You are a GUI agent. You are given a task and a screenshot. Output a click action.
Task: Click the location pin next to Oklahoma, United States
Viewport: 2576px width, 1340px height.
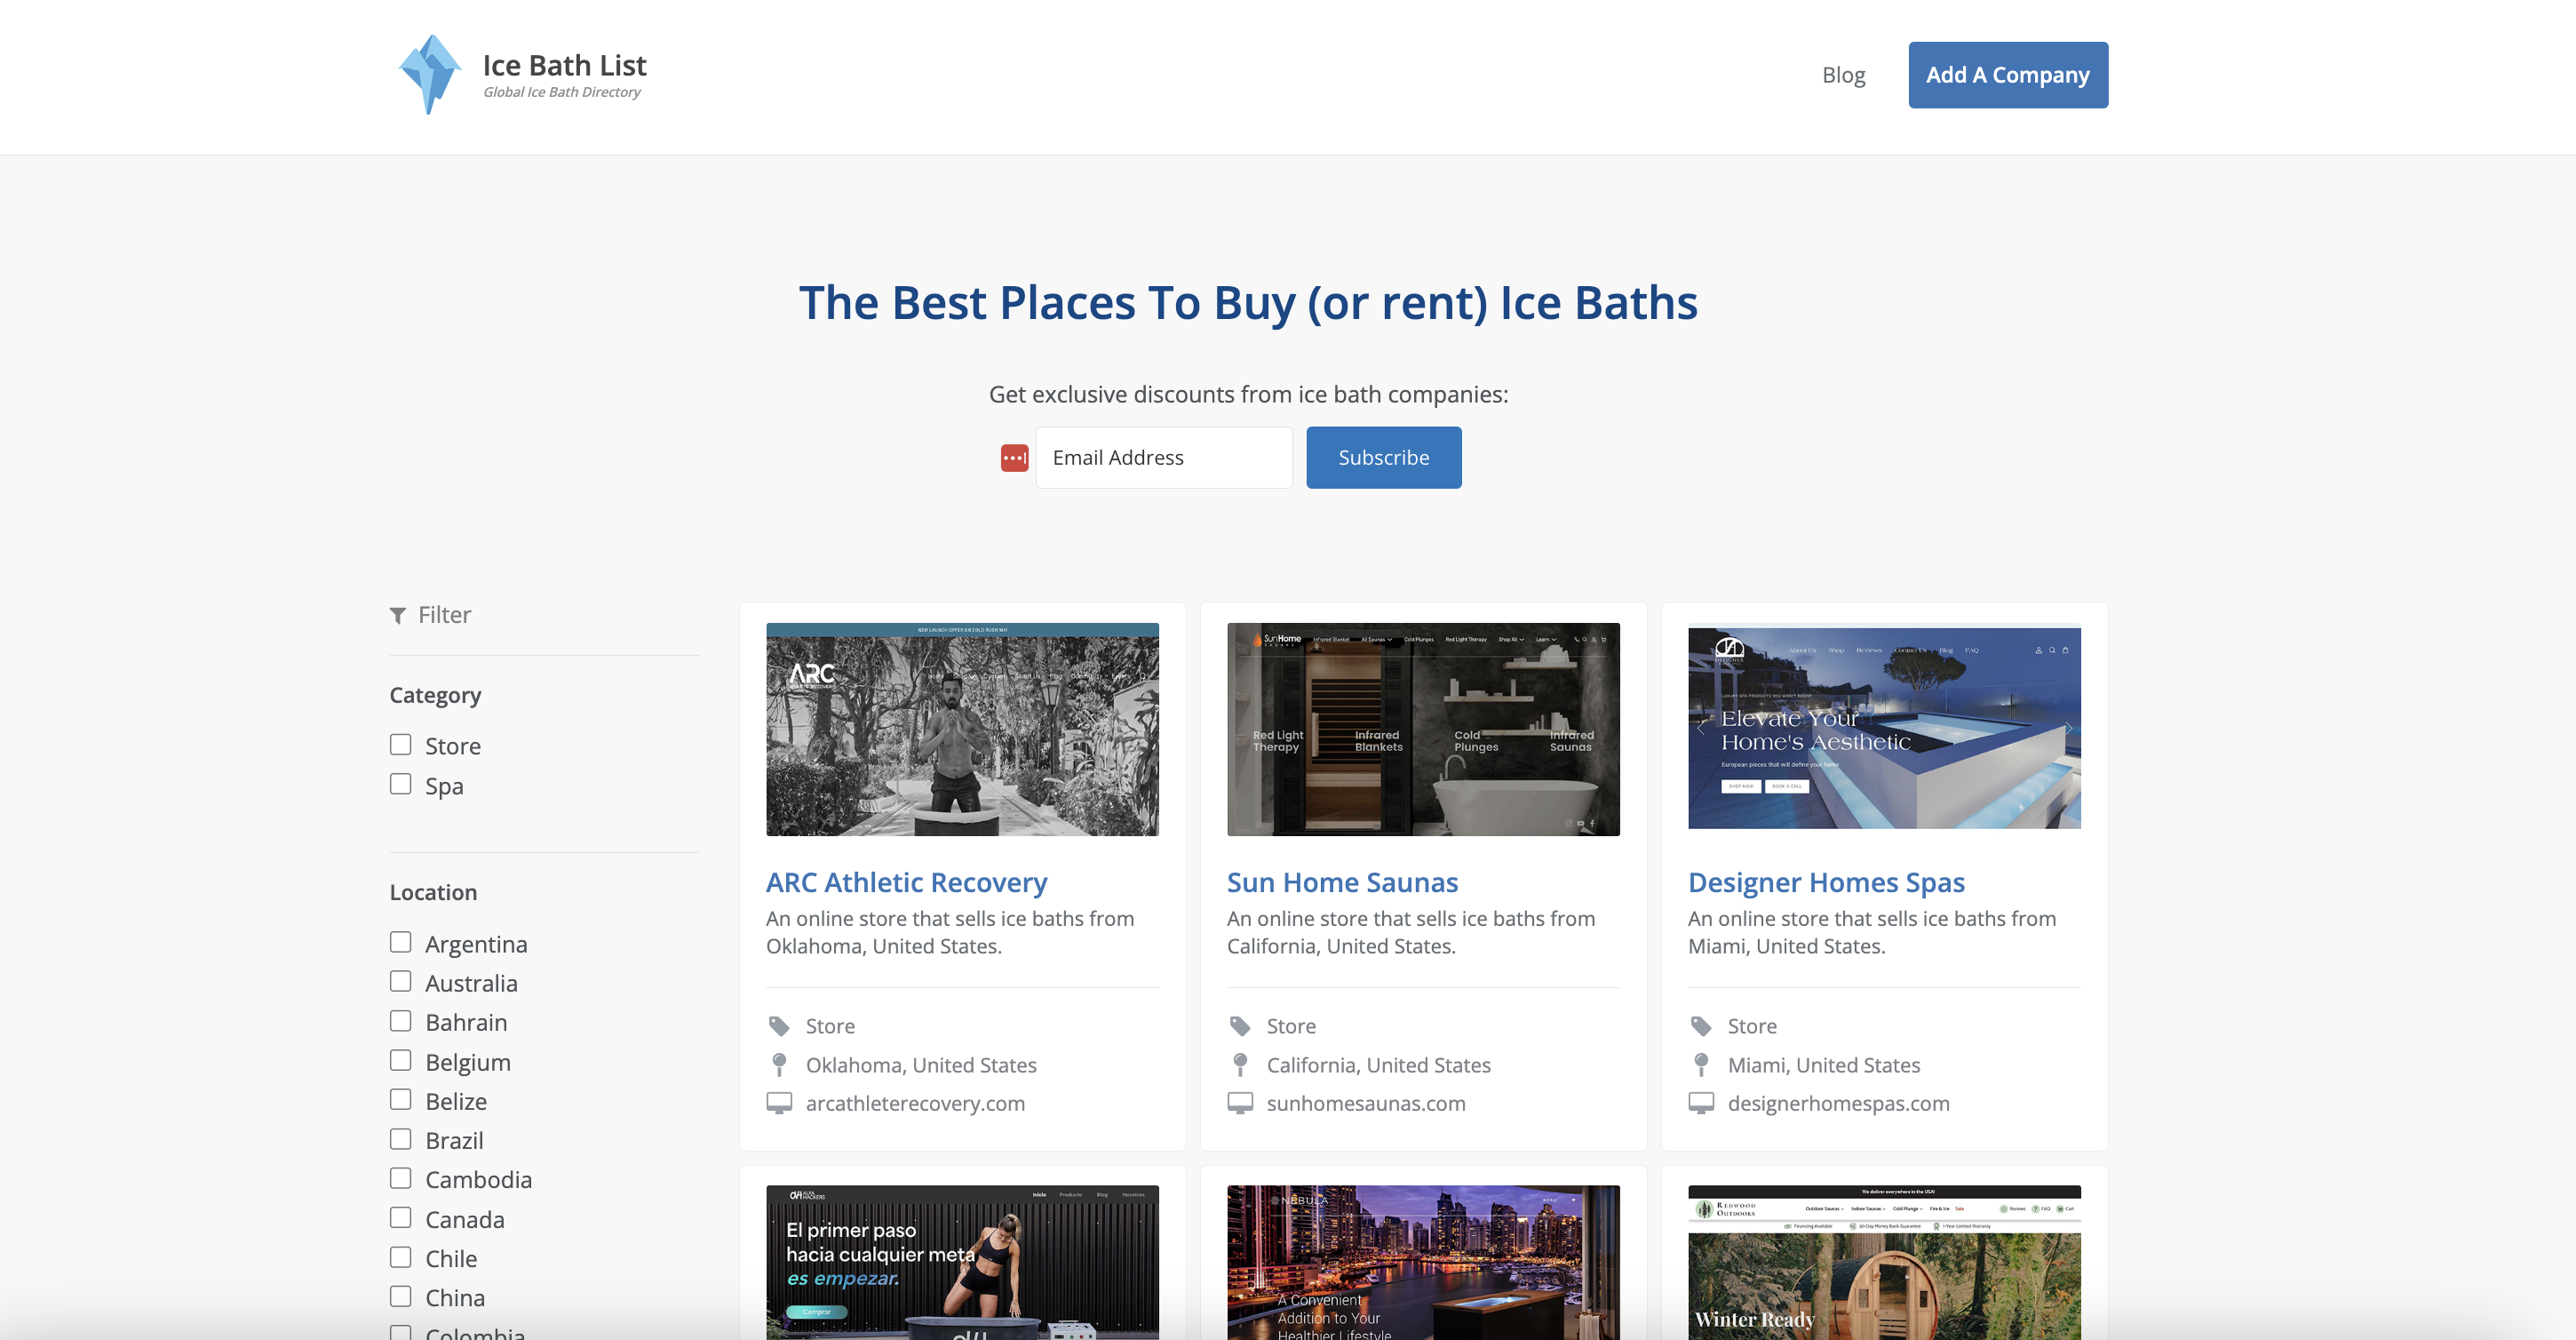(x=779, y=1065)
